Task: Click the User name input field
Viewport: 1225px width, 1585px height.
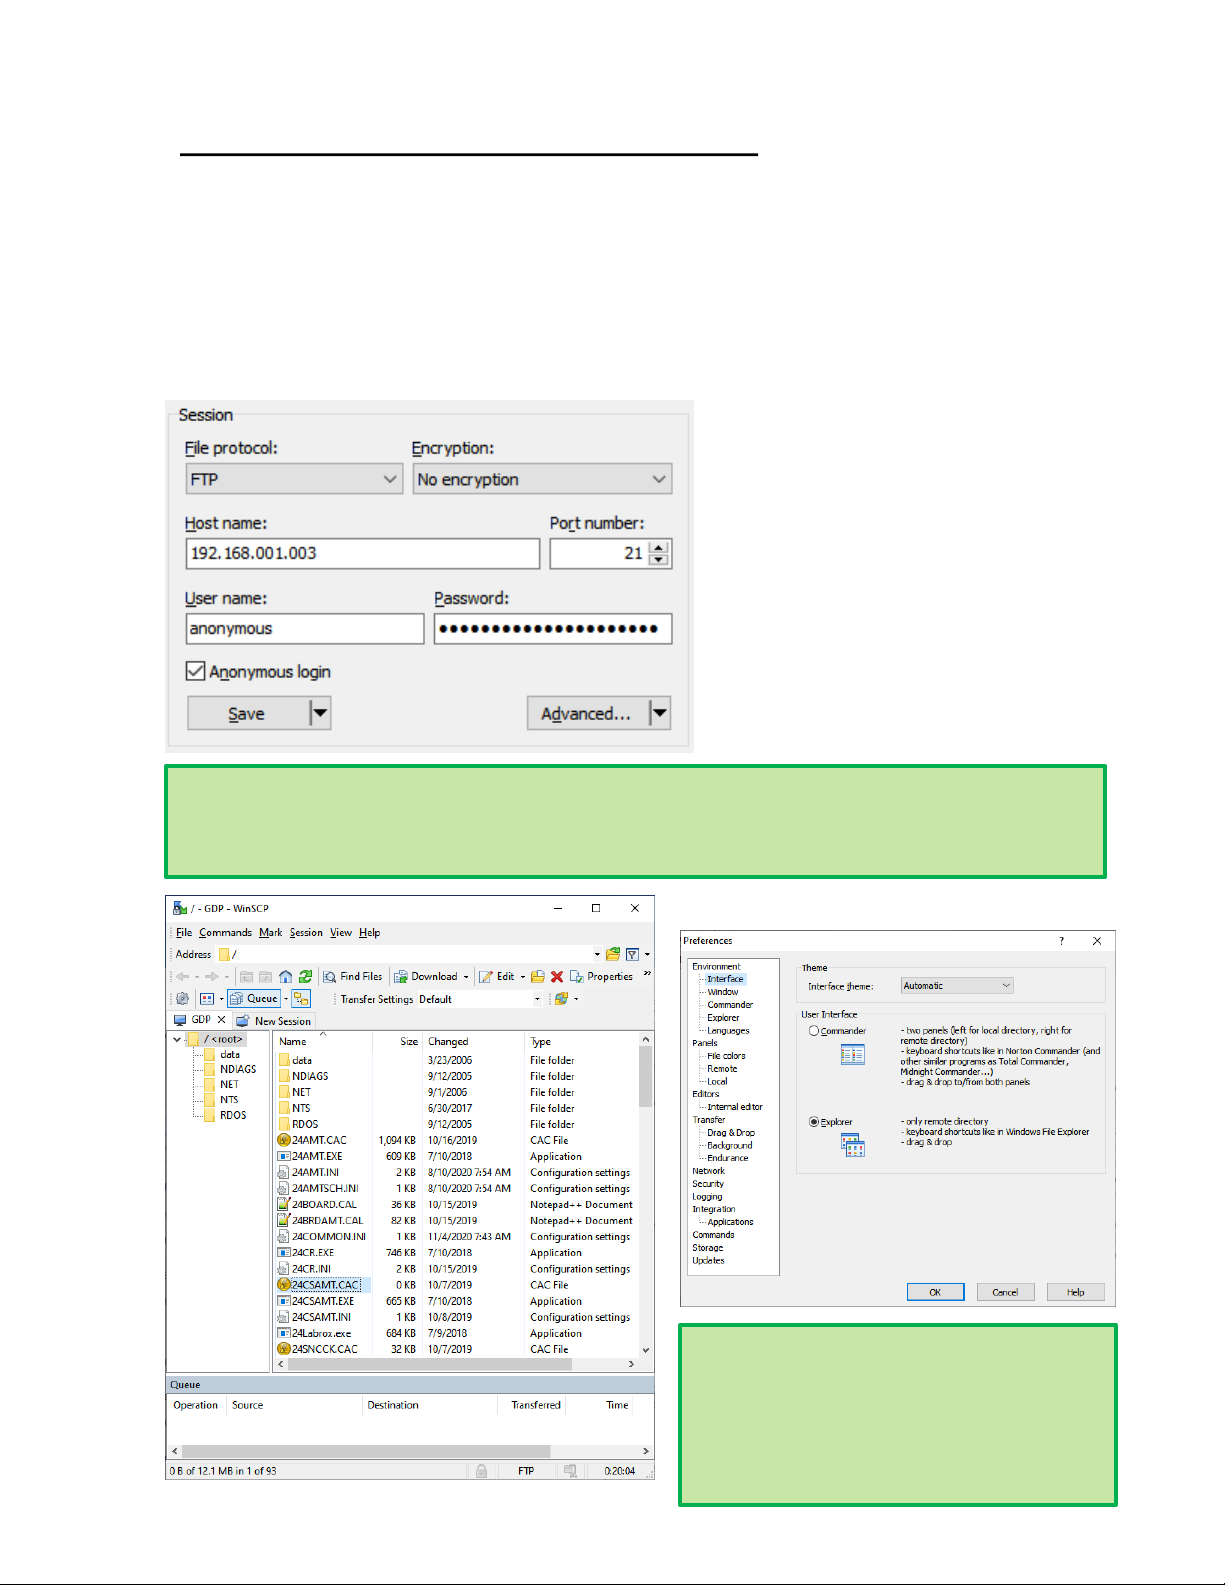Action: point(305,628)
